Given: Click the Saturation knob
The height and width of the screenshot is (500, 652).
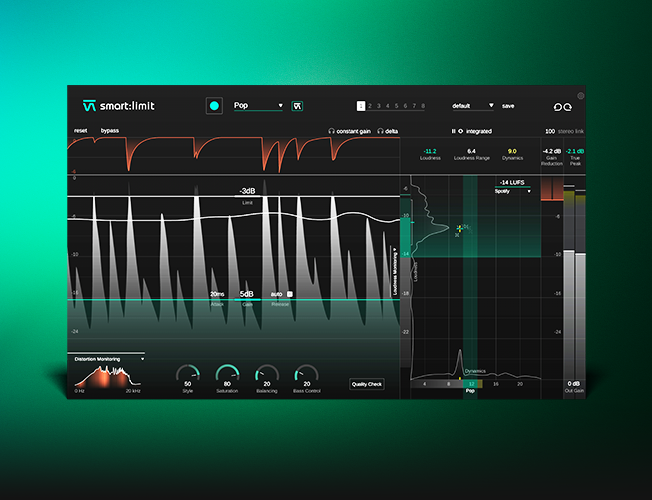Looking at the screenshot, I should [x=227, y=375].
